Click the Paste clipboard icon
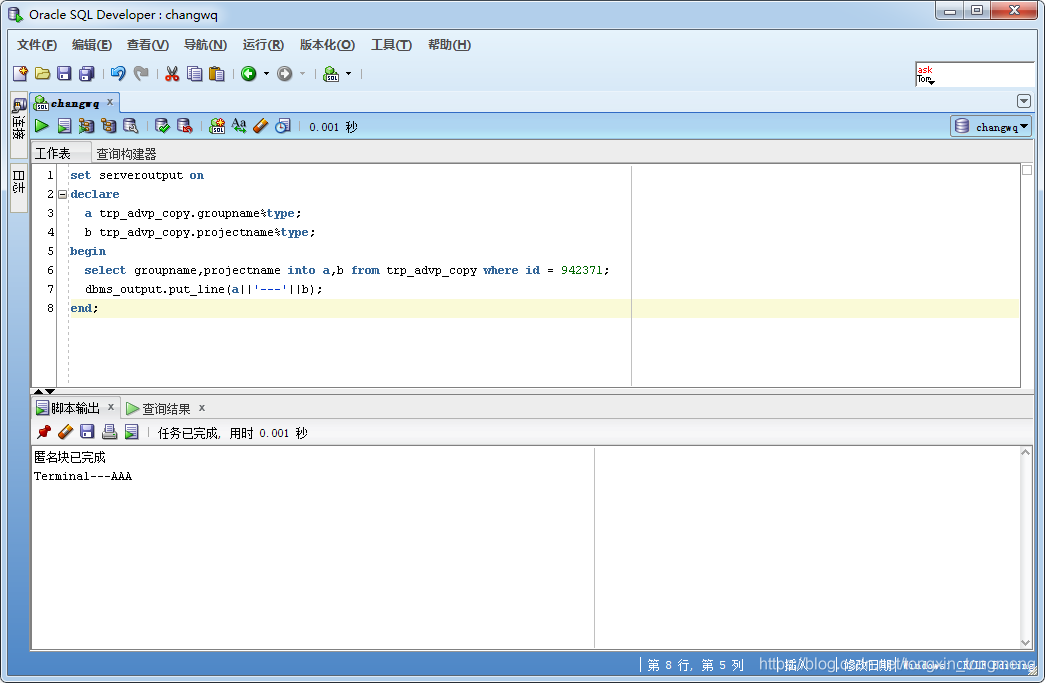This screenshot has width=1045, height=683. [217, 73]
